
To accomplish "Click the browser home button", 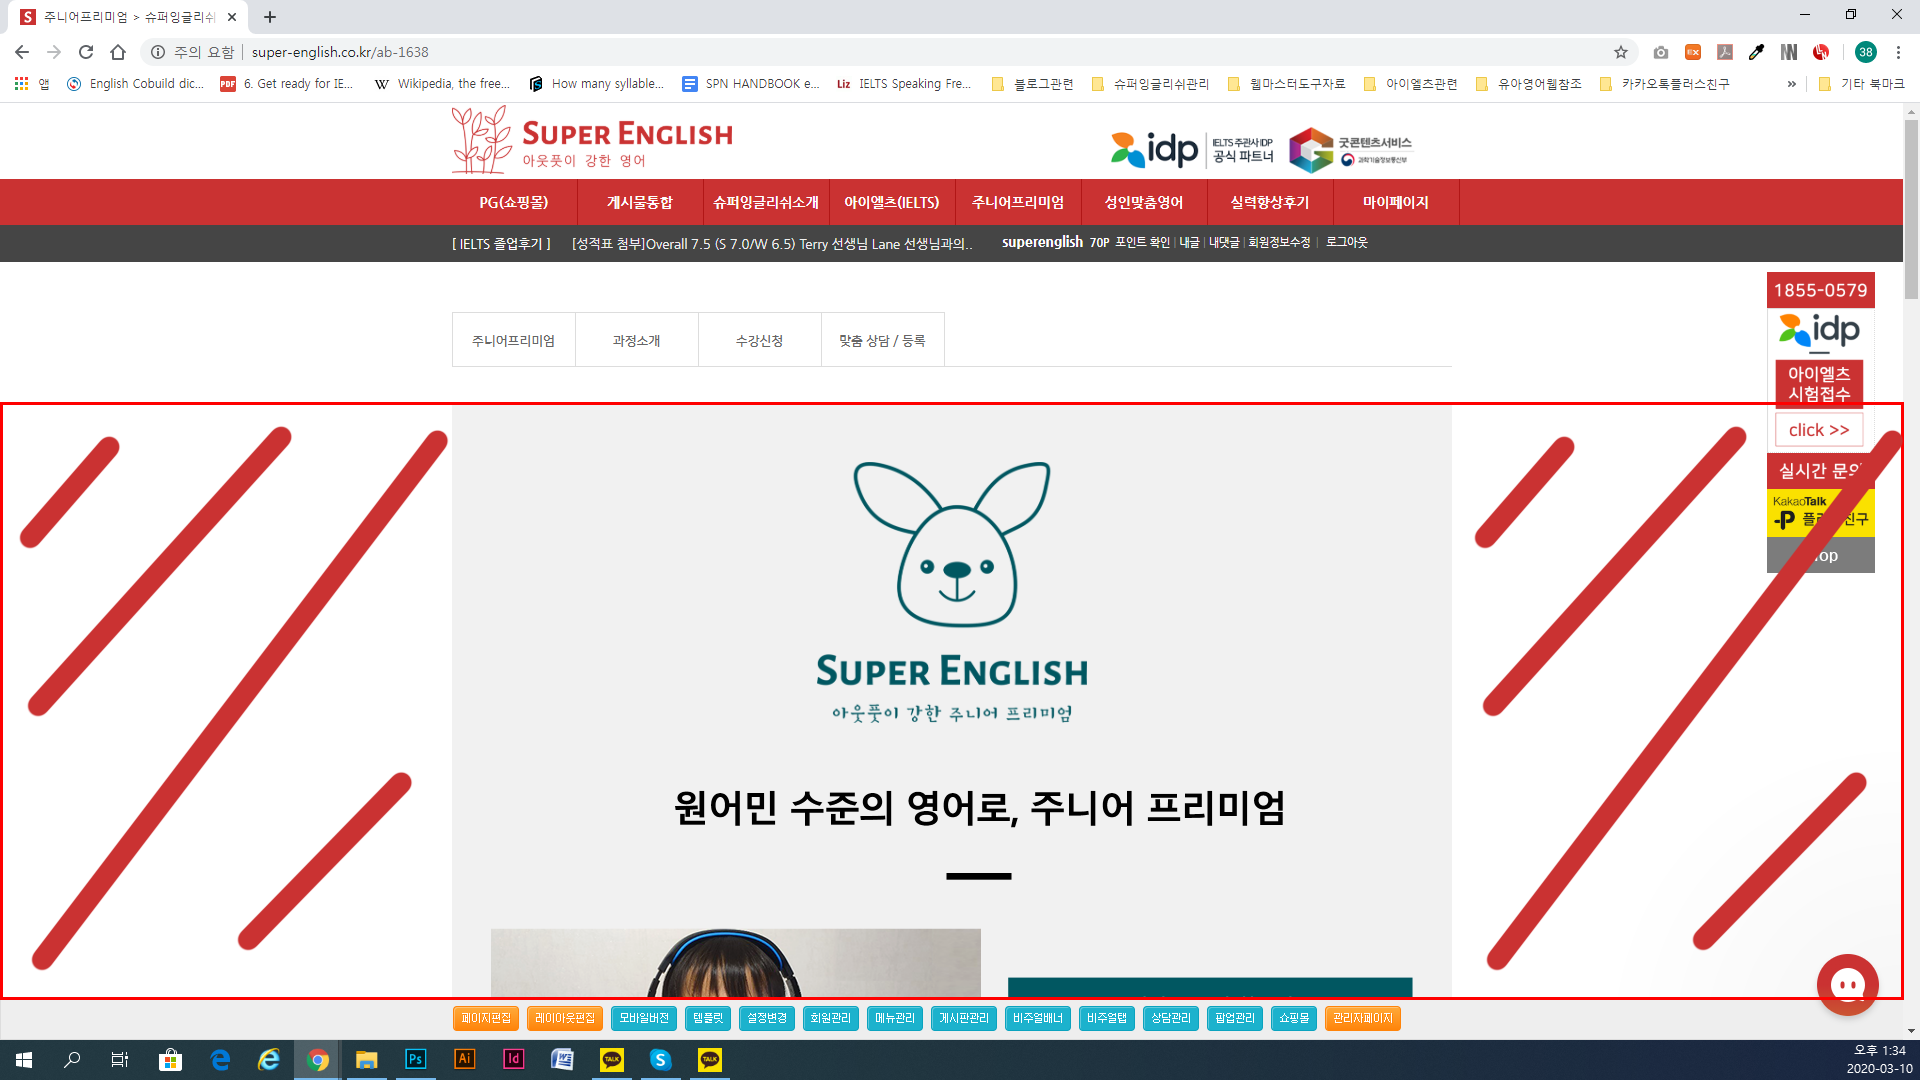I will 118,52.
